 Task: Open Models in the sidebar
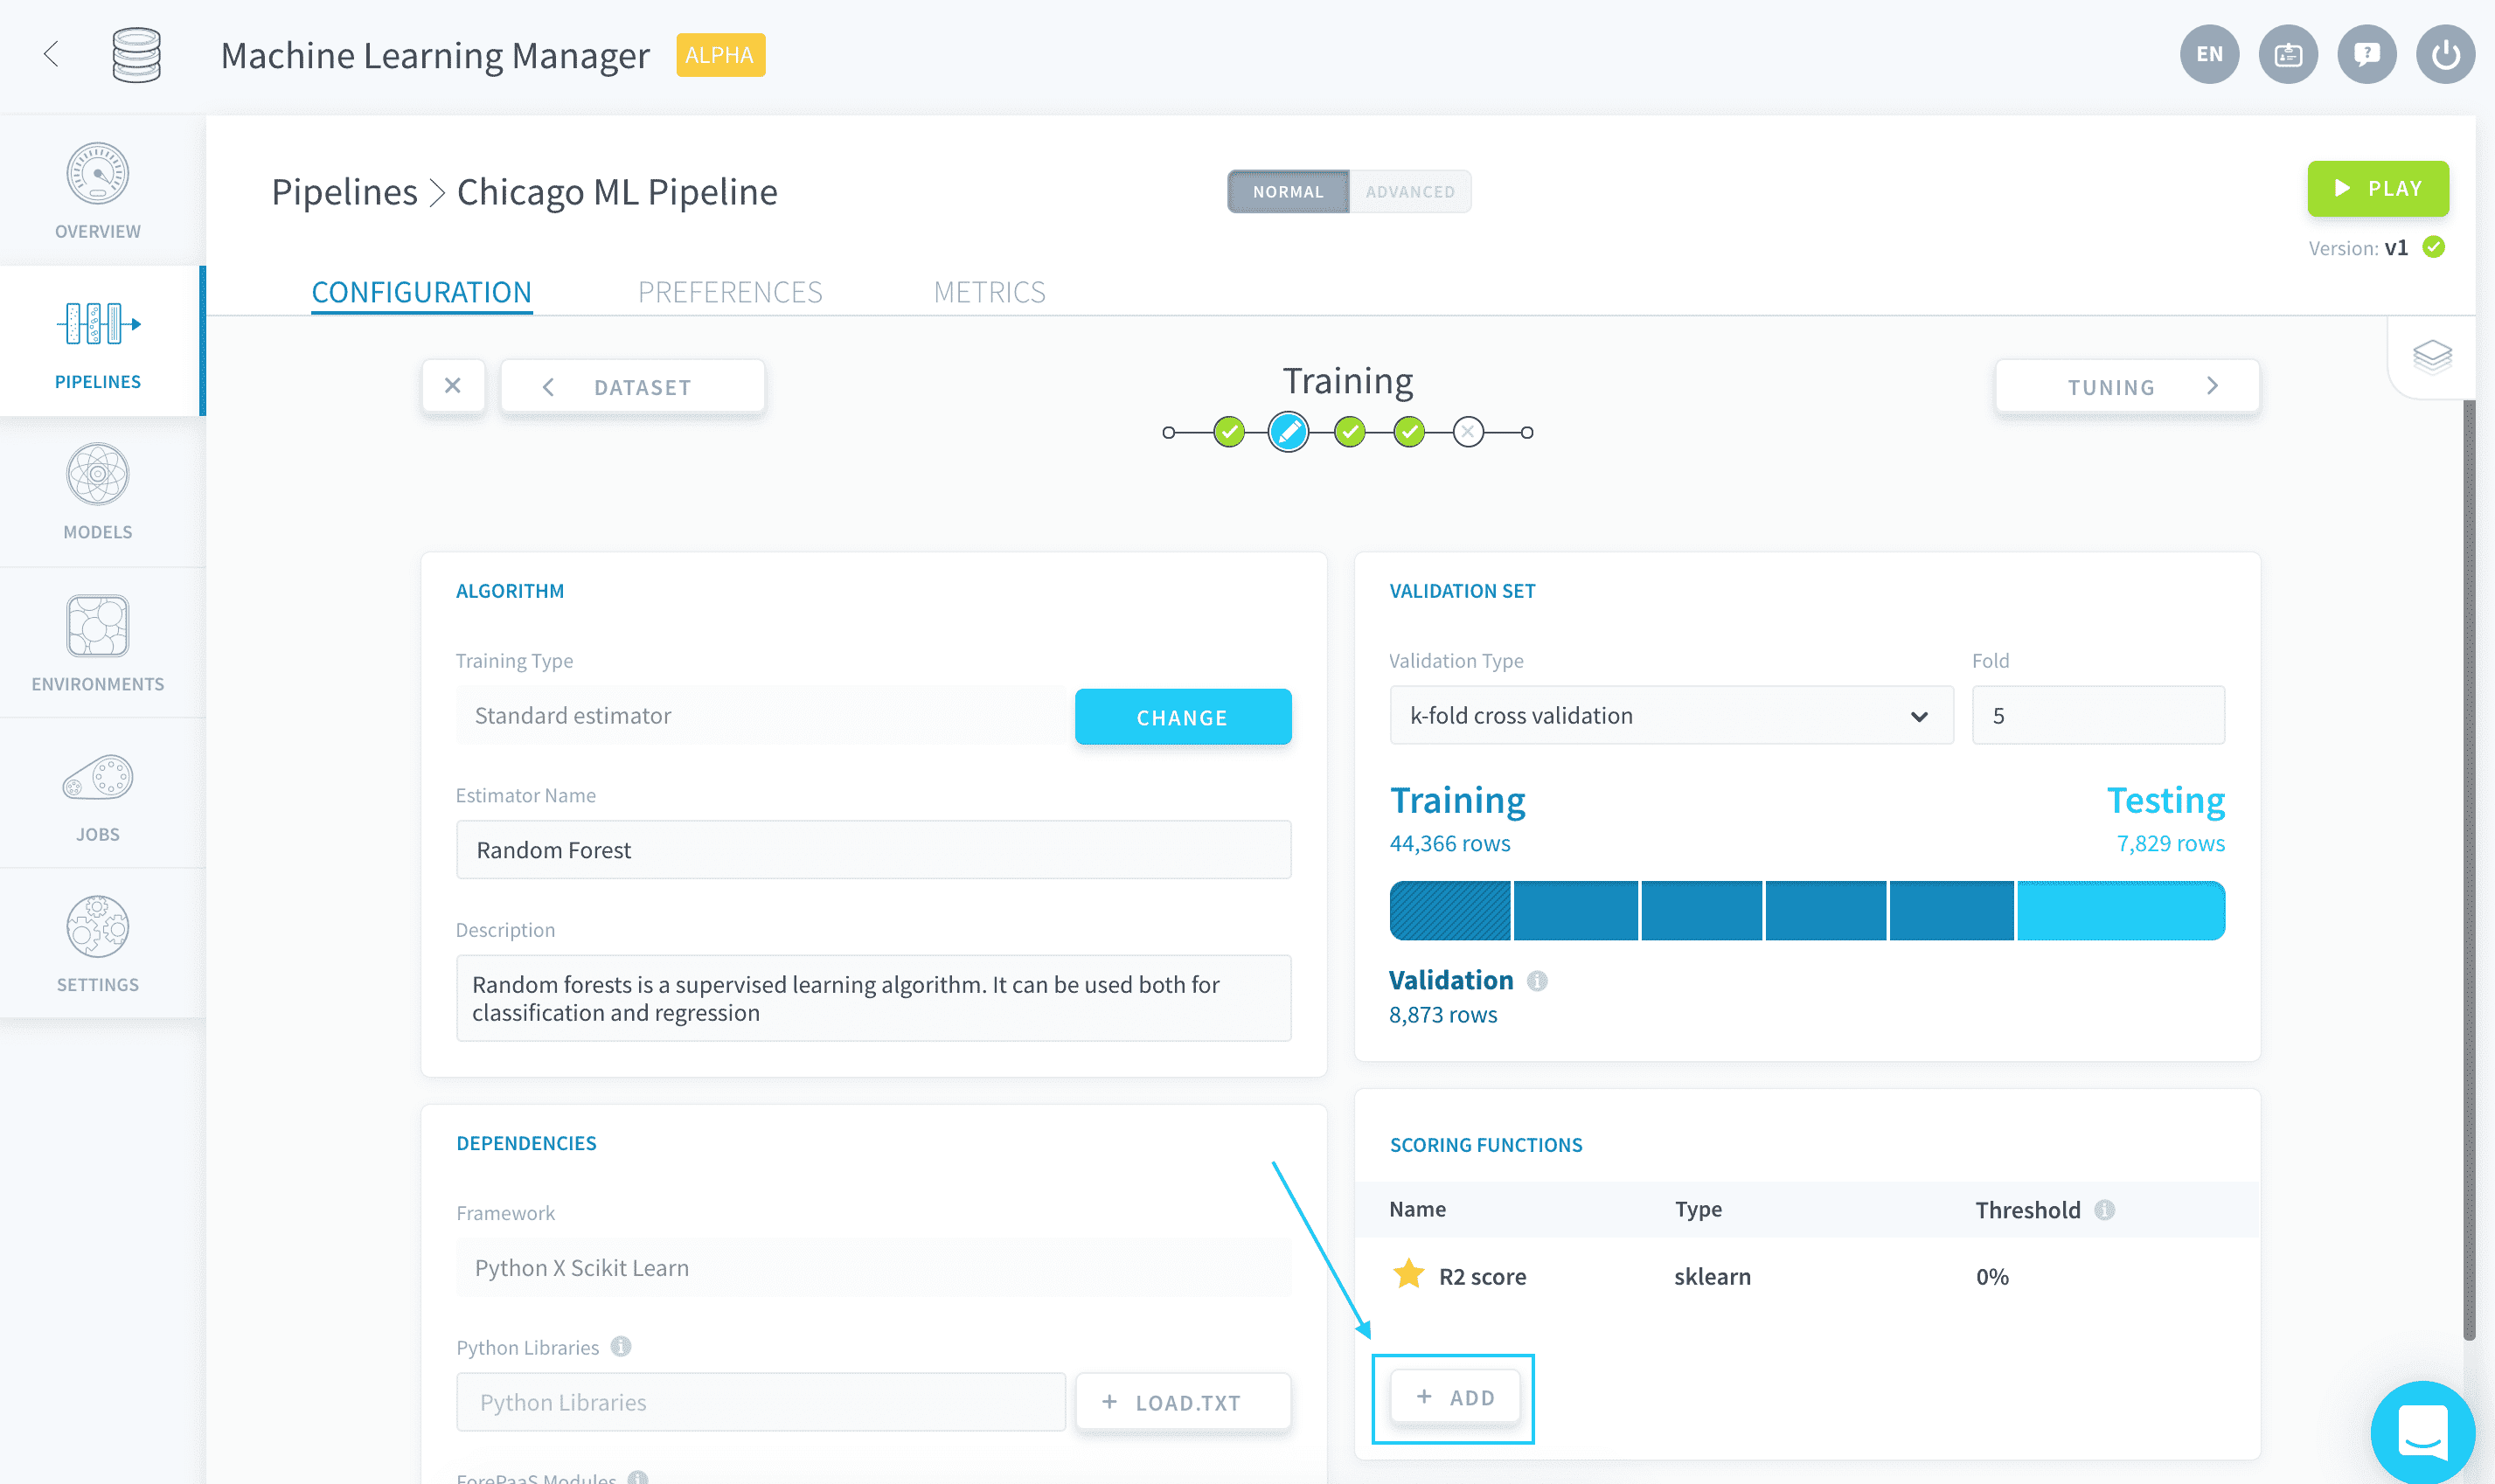click(98, 492)
